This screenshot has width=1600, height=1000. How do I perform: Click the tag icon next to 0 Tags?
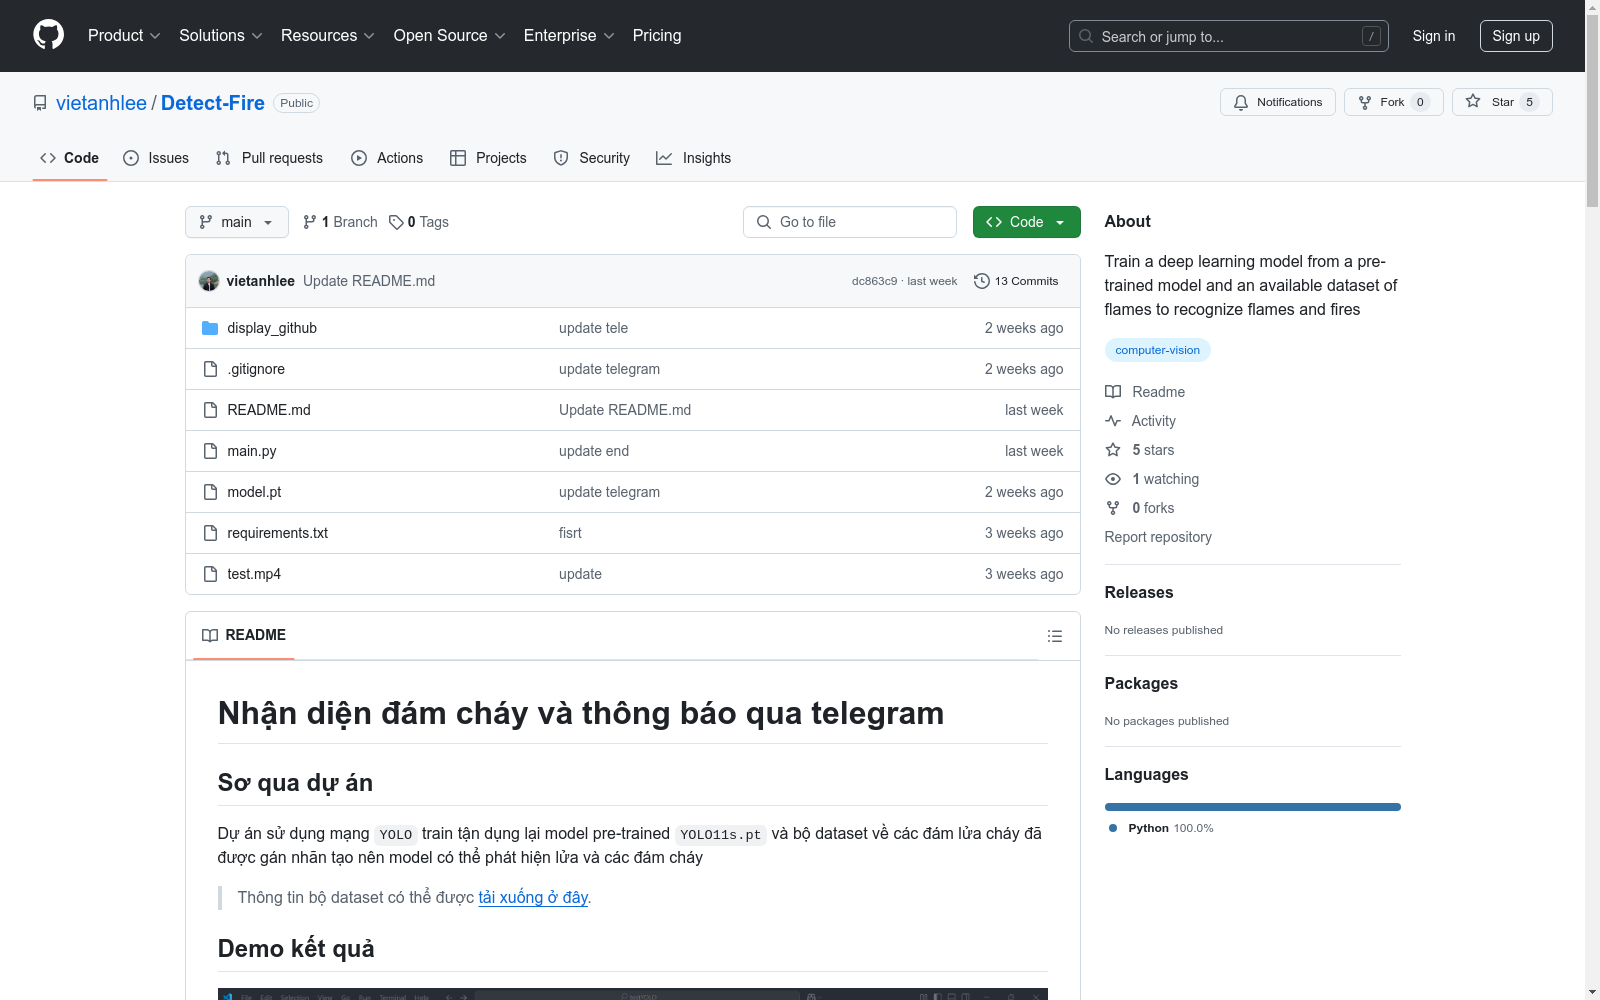tap(396, 222)
